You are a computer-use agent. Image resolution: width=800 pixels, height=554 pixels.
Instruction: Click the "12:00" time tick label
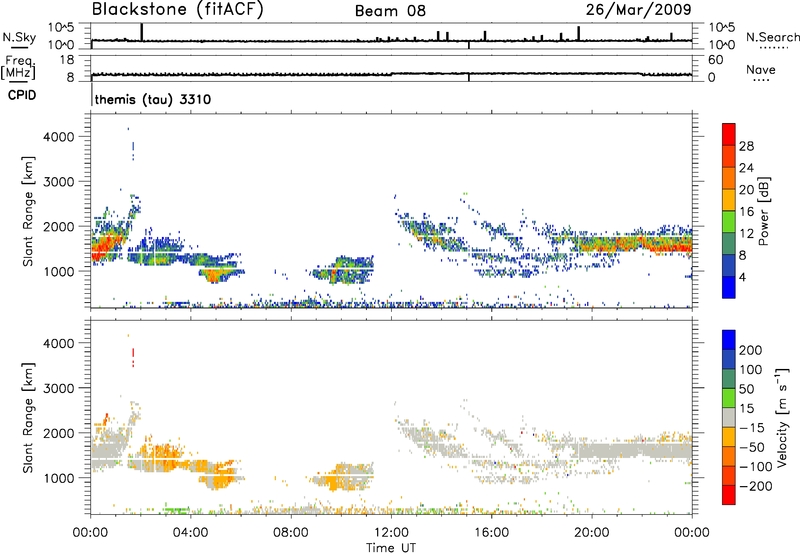tap(391, 533)
